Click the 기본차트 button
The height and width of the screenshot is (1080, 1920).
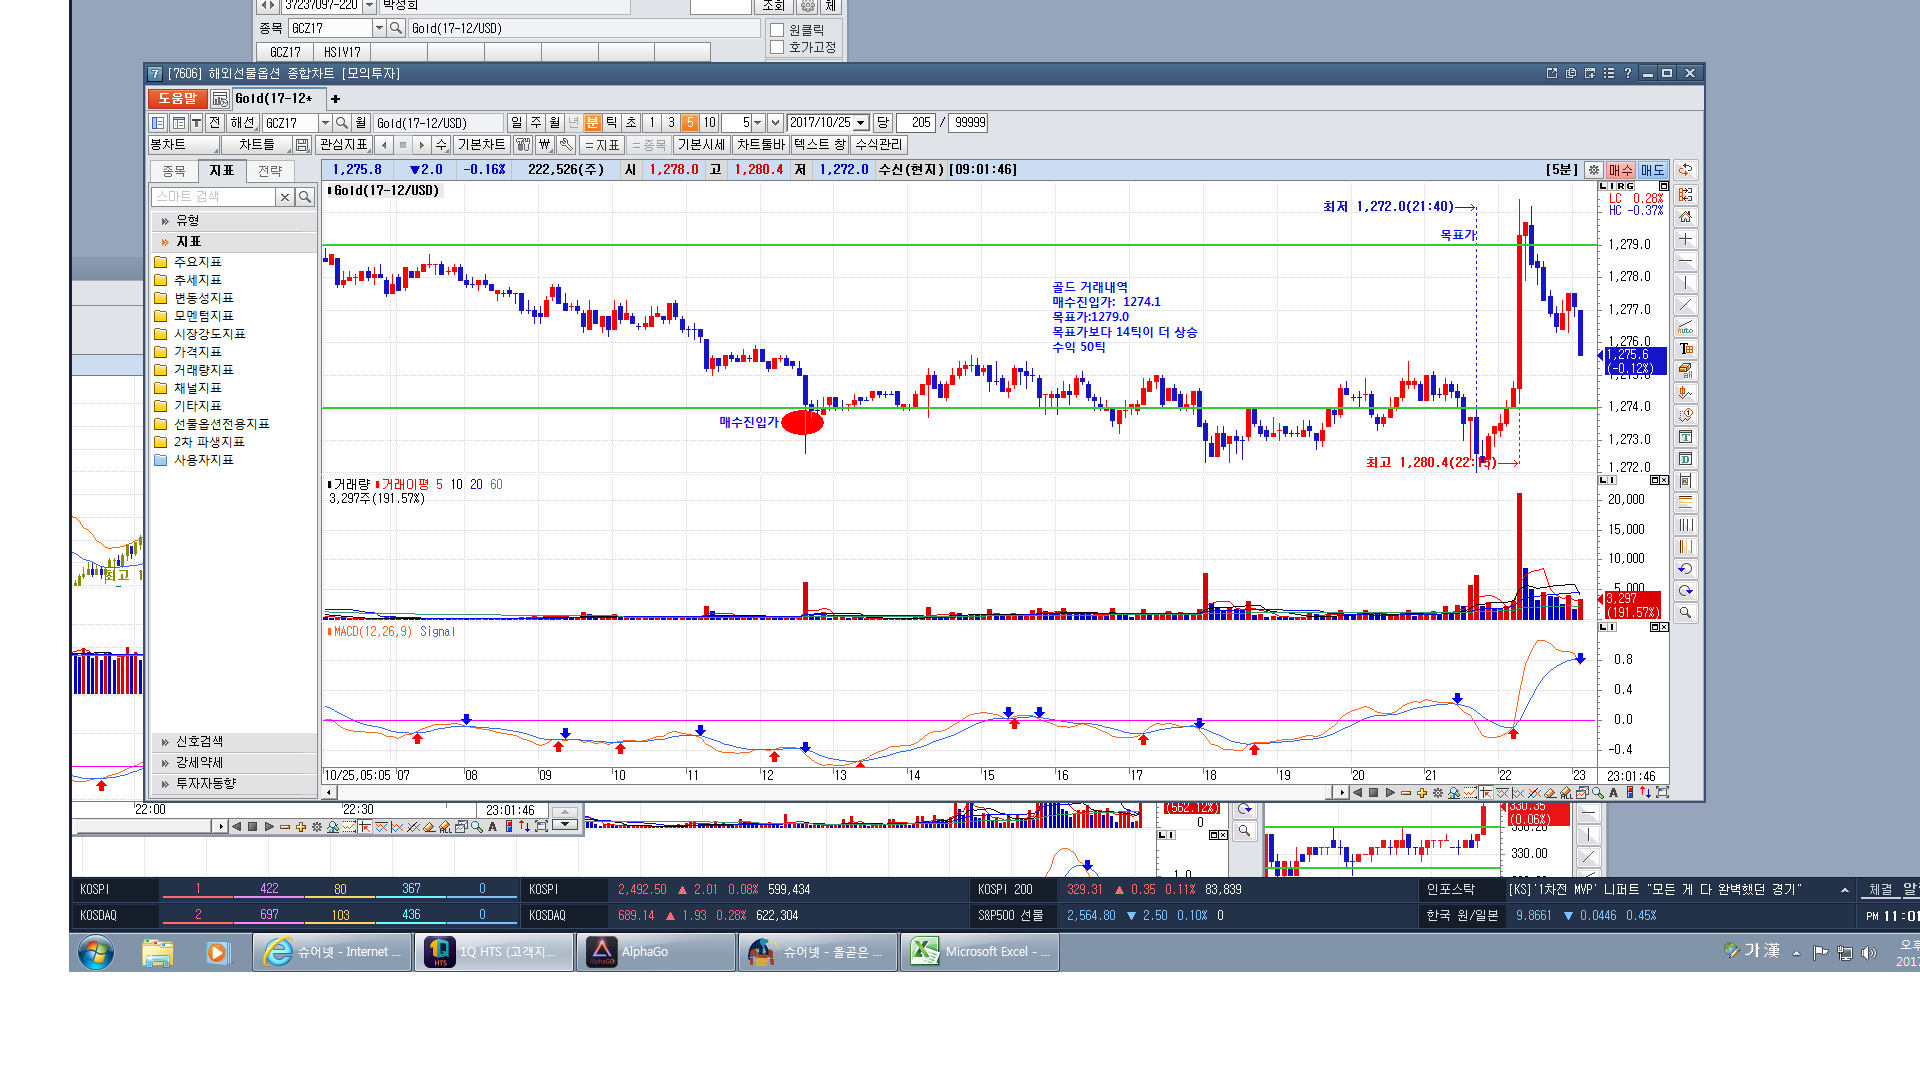tap(481, 145)
